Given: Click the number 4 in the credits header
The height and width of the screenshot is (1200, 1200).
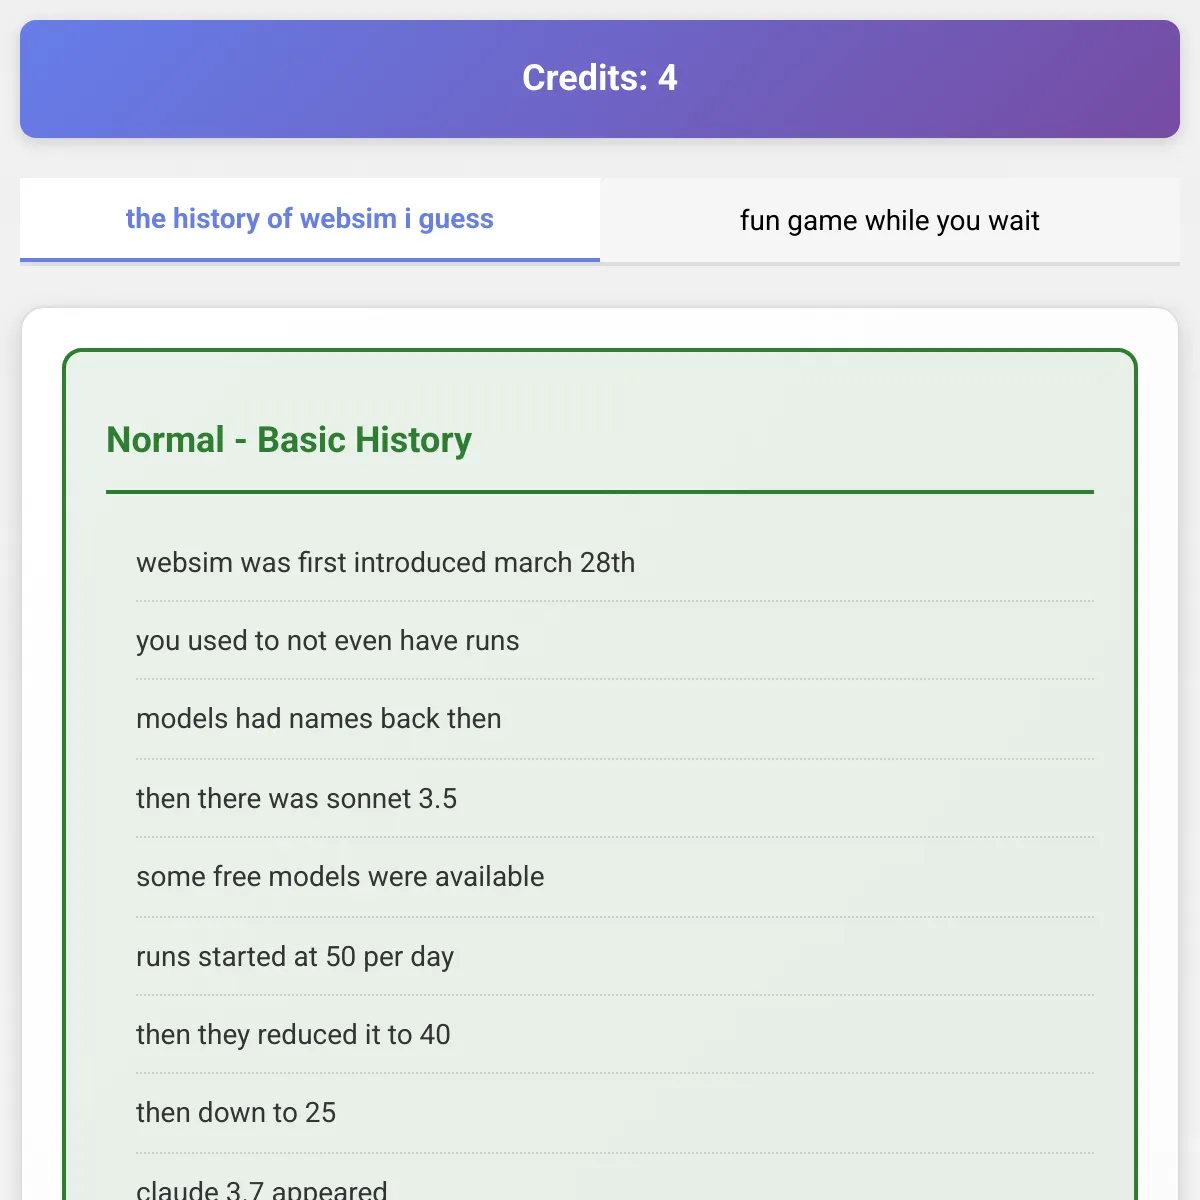Looking at the screenshot, I should (668, 78).
